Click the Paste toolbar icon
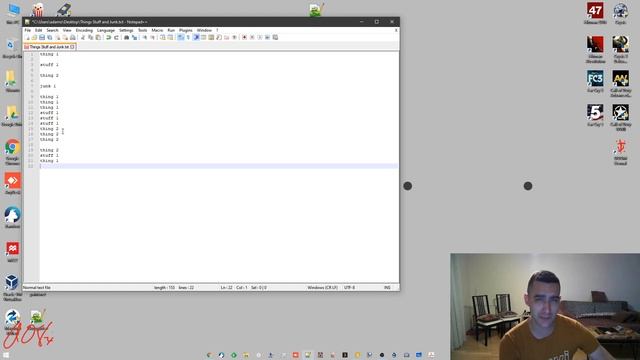The height and width of the screenshot is (360, 640). click(x=98, y=37)
